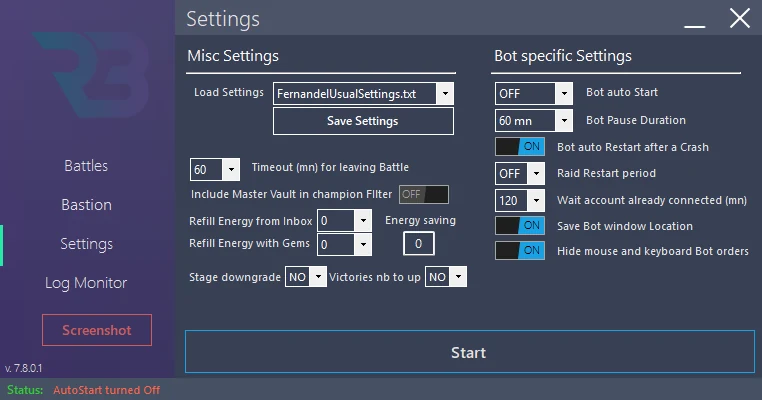
Task: Open the Log Monitor page
Action: point(86,283)
